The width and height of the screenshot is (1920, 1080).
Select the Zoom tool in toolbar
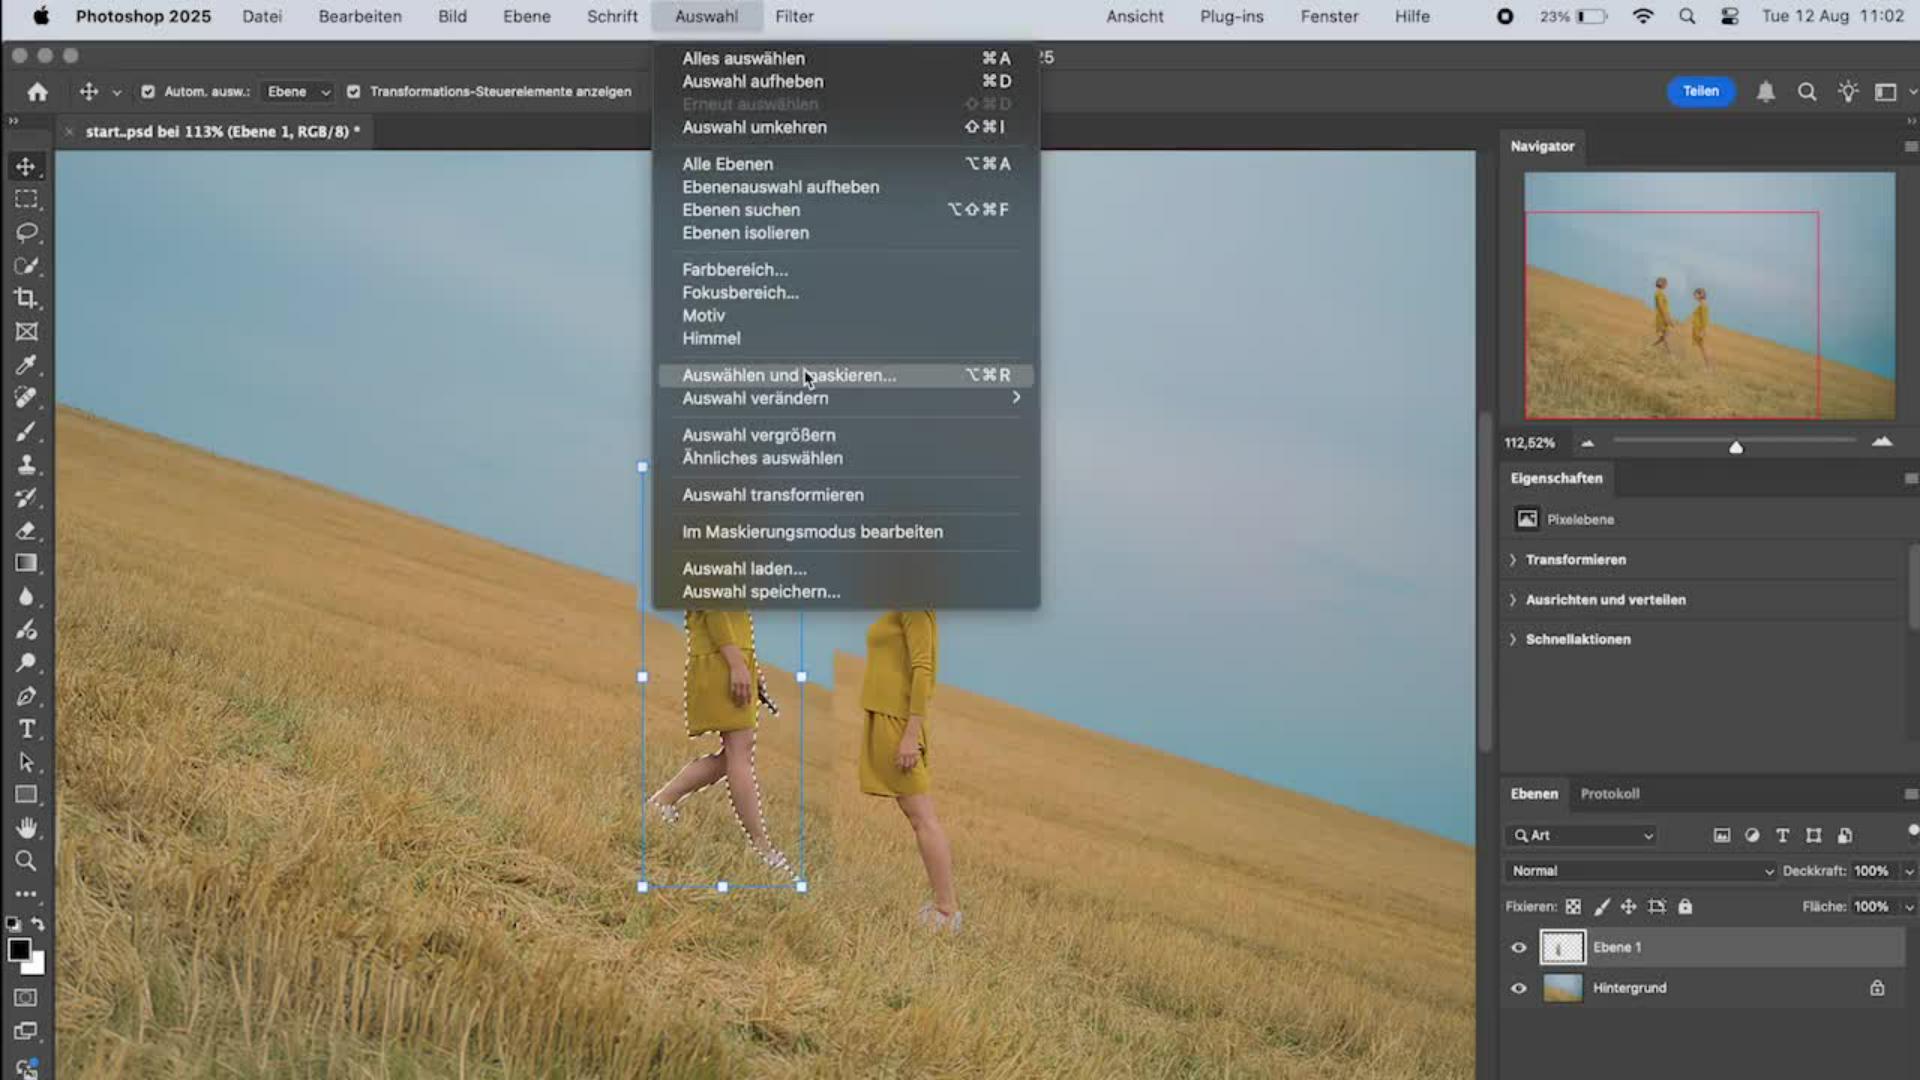pyautogui.click(x=26, y=861)
